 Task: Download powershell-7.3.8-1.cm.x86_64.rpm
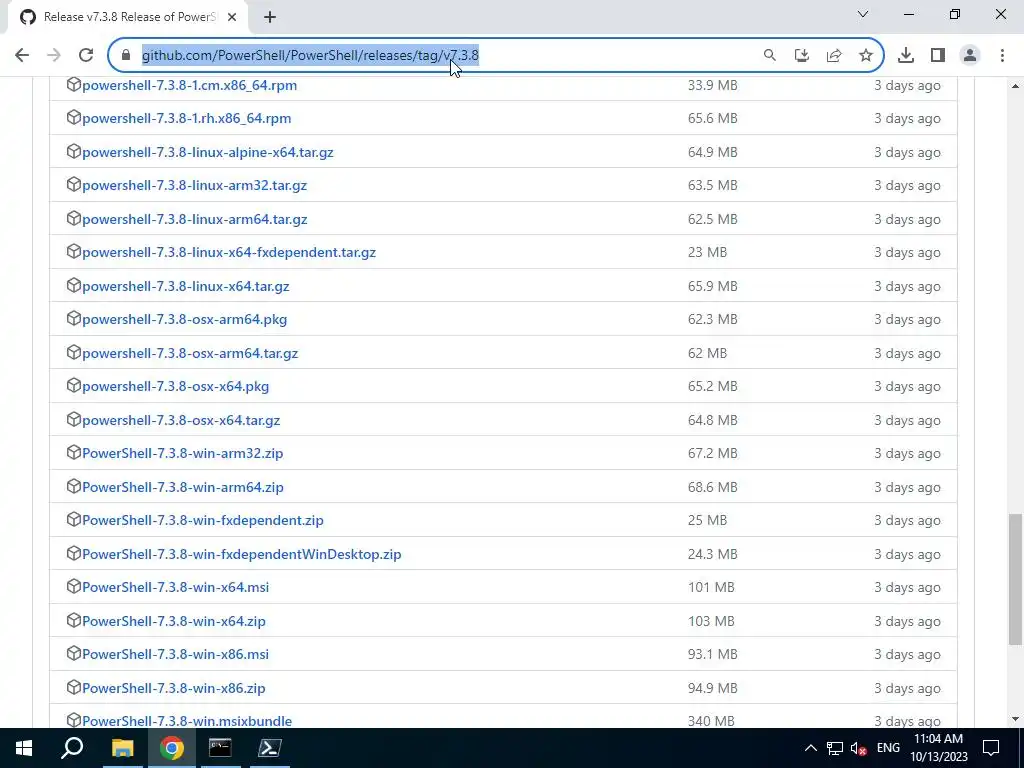click(x=189, y=85)
